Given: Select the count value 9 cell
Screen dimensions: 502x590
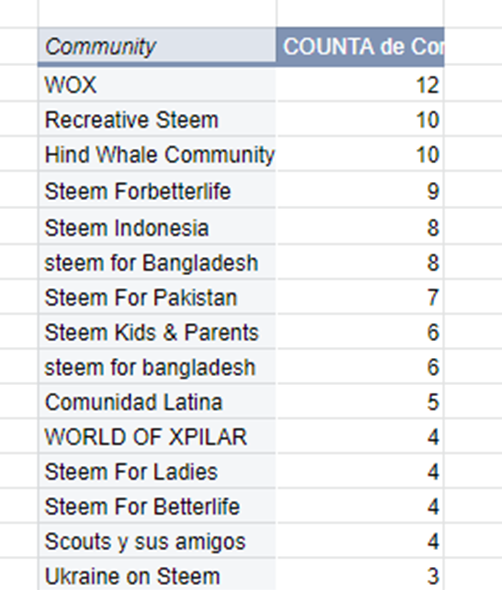Looking at the screenshot, I should [x=360, y=191].
